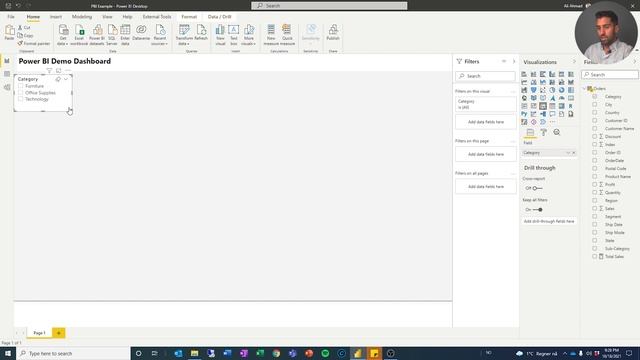The height and width of the screenshot is (360, 640).
Task: Click the Refresh button
Action: pos(201,33)
